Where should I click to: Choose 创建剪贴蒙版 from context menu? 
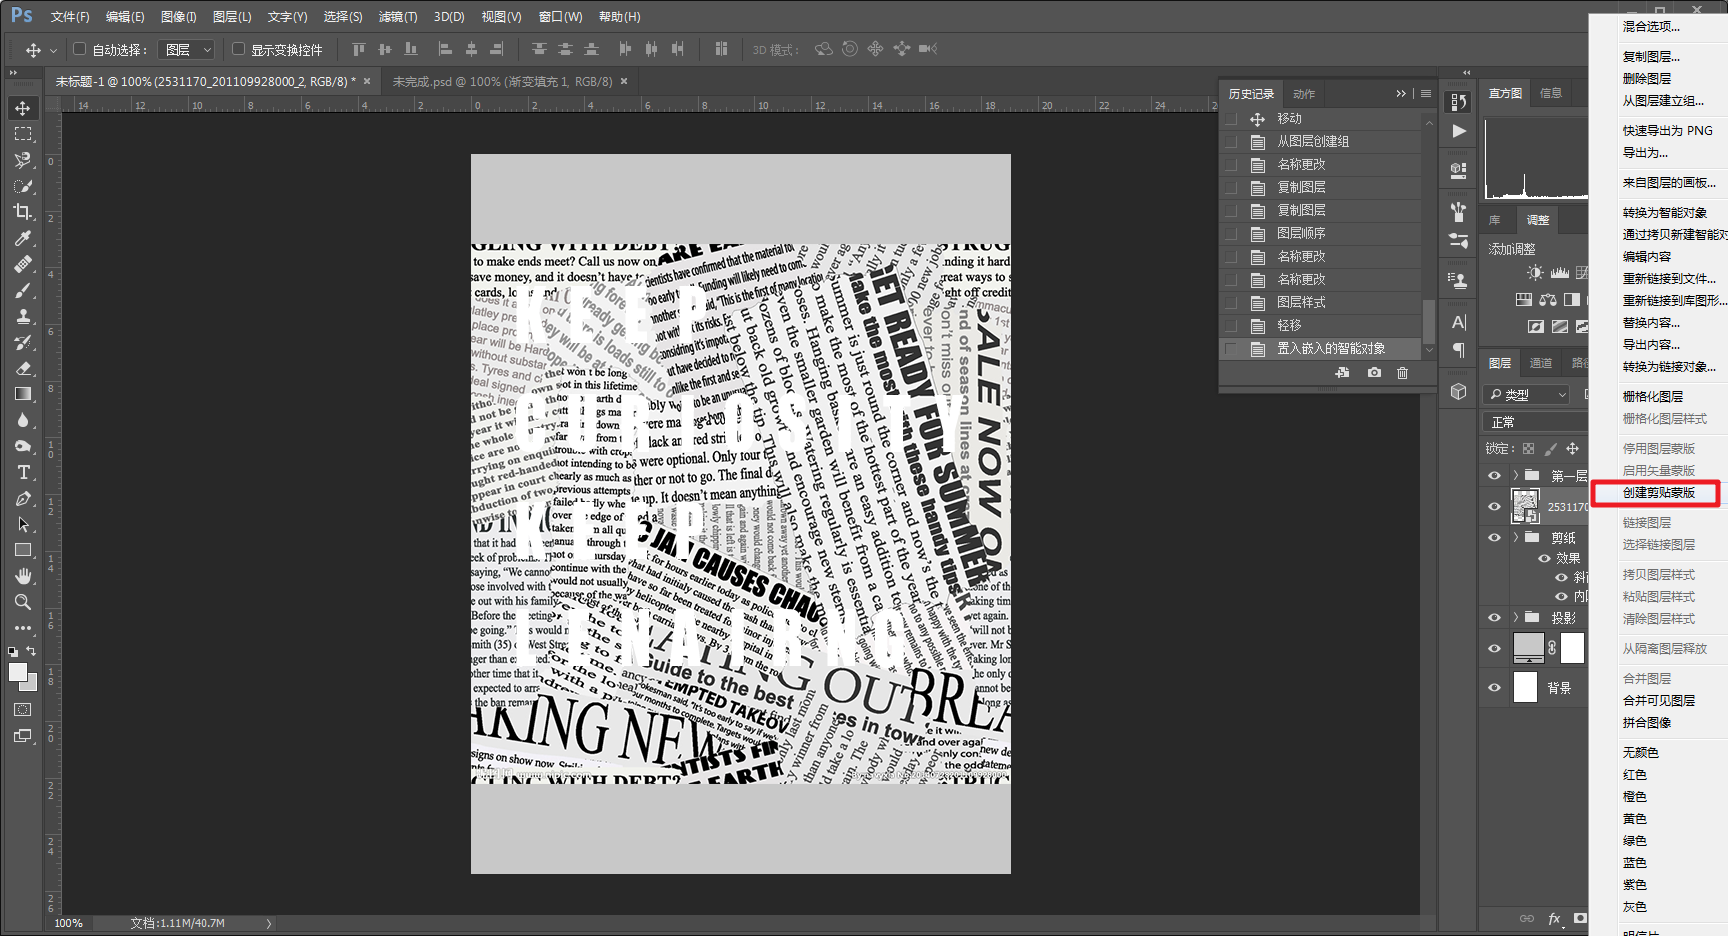(1658, 492)
